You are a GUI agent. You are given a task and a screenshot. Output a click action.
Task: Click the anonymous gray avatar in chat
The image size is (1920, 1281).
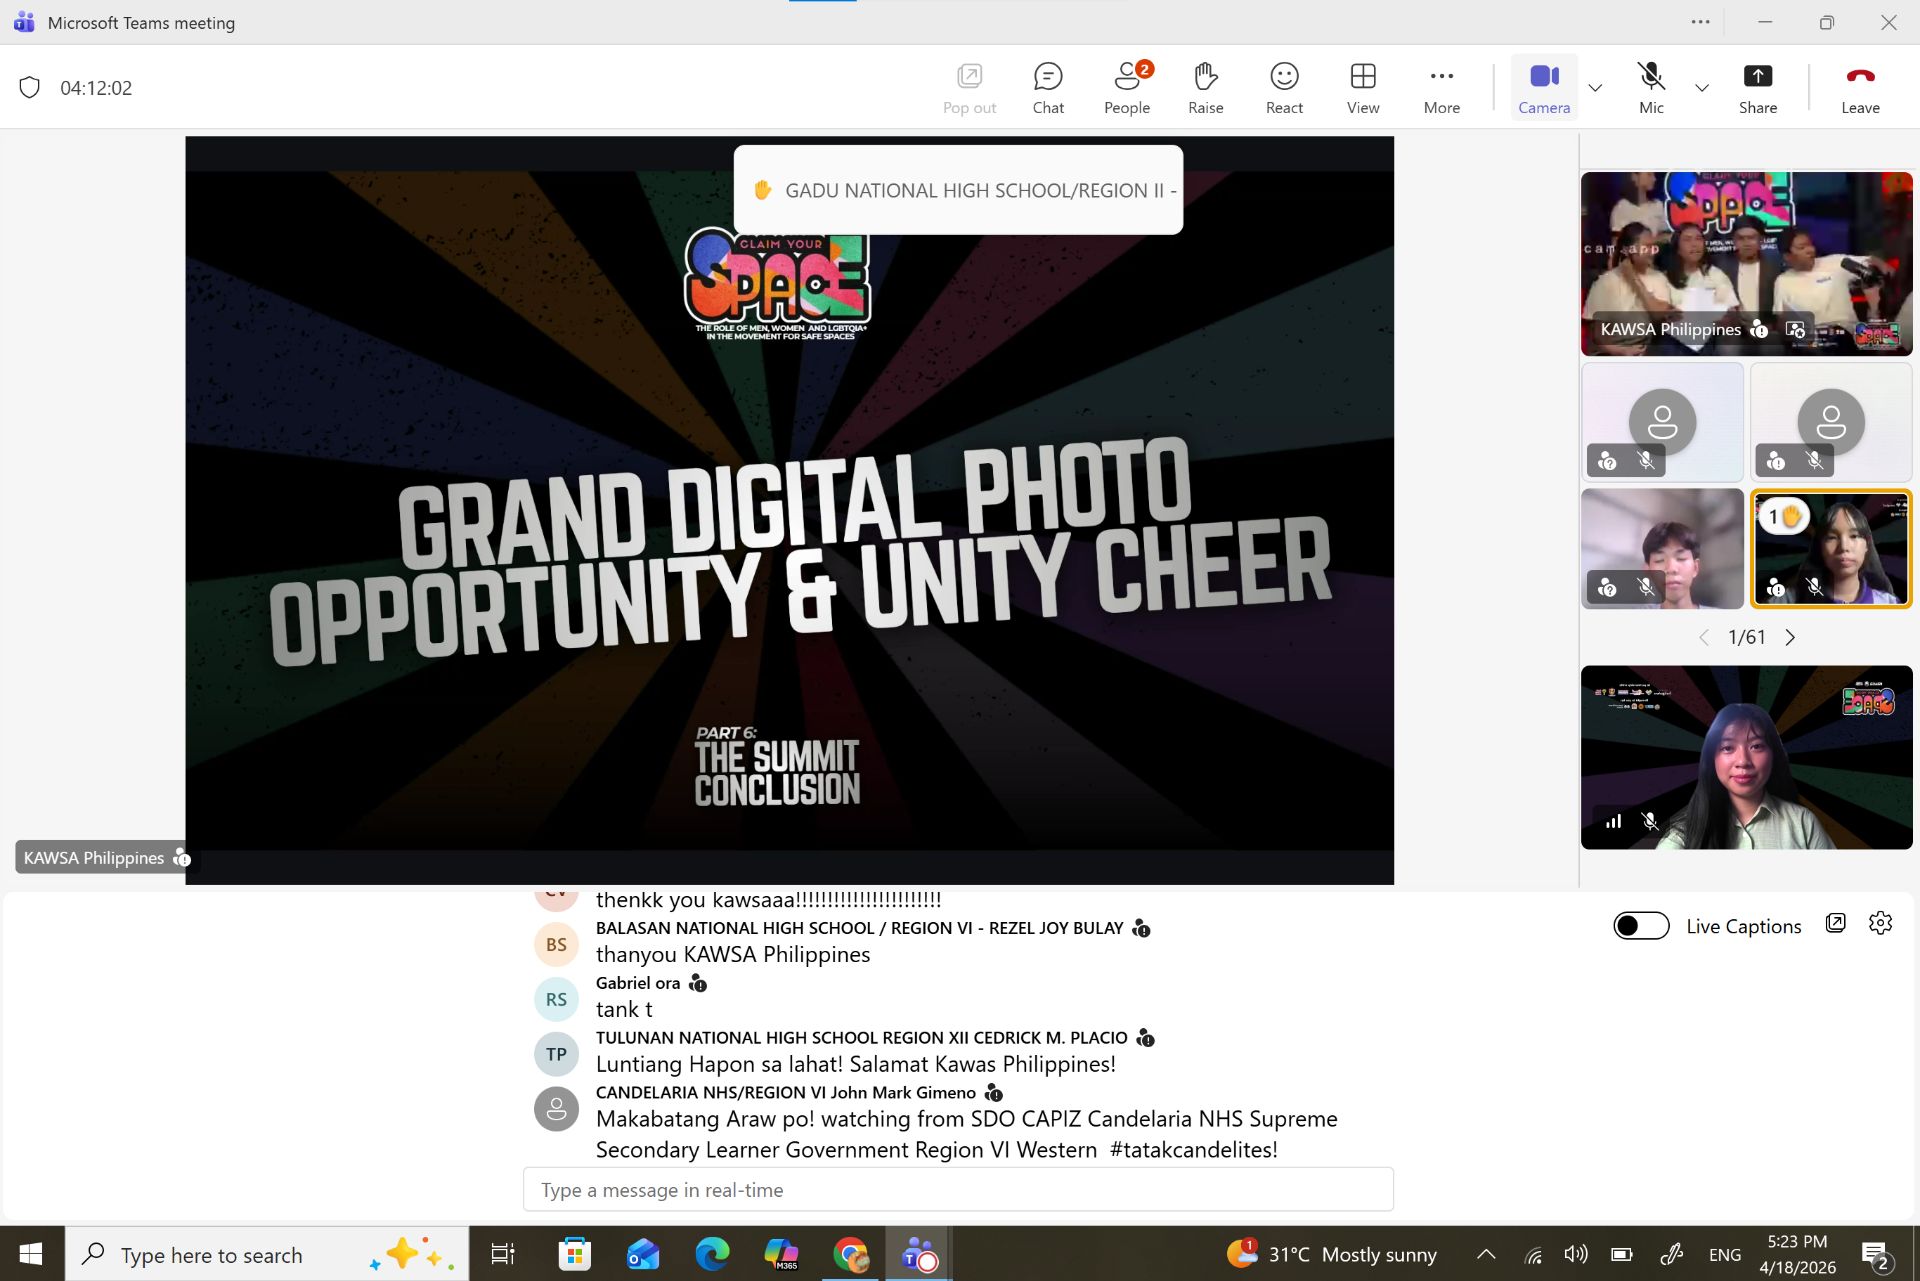(556, 1109)
